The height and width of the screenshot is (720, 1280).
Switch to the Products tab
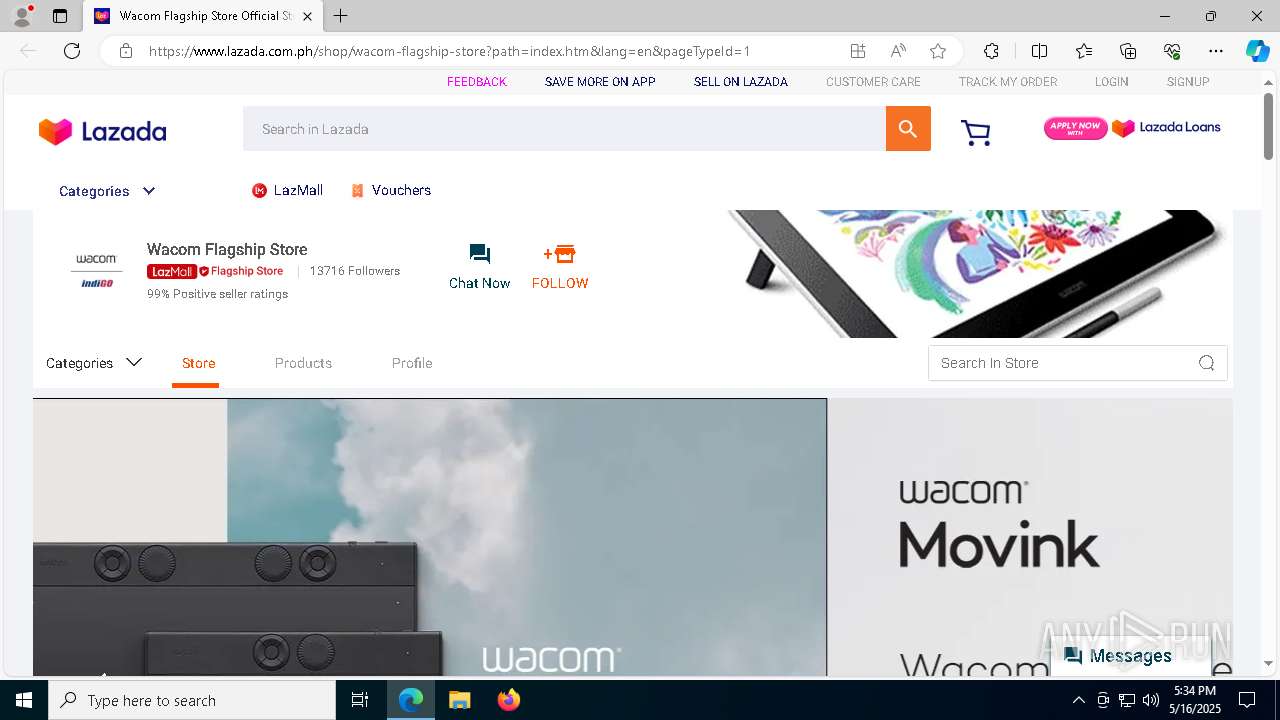click(x=303, y=363)
